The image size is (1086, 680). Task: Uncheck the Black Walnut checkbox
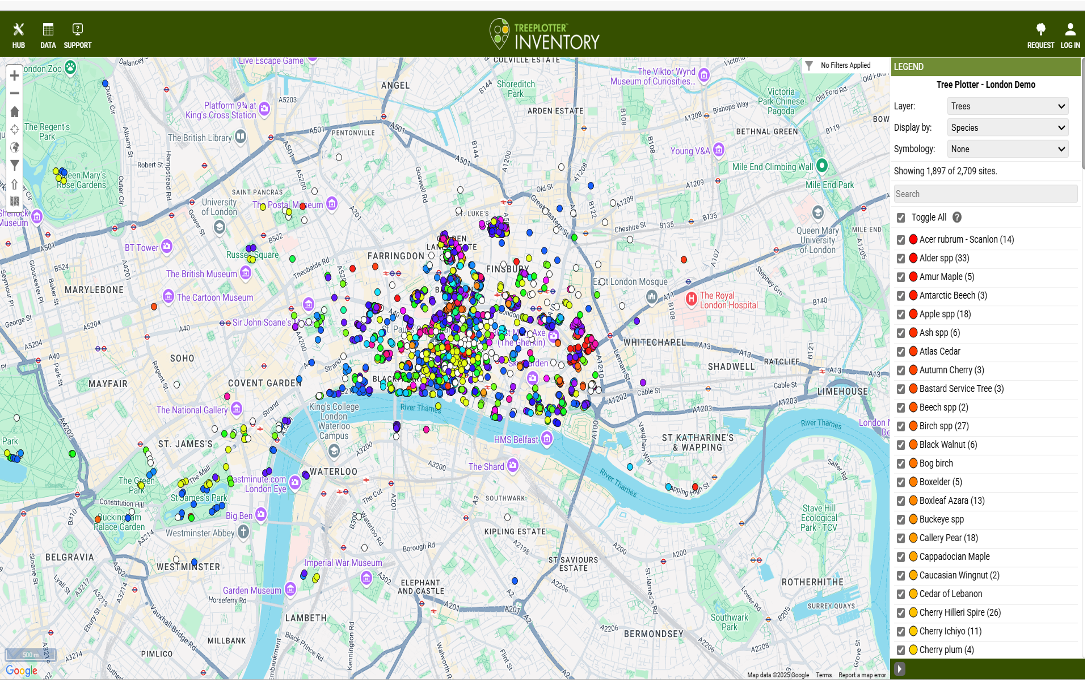(x=901, y=445)
